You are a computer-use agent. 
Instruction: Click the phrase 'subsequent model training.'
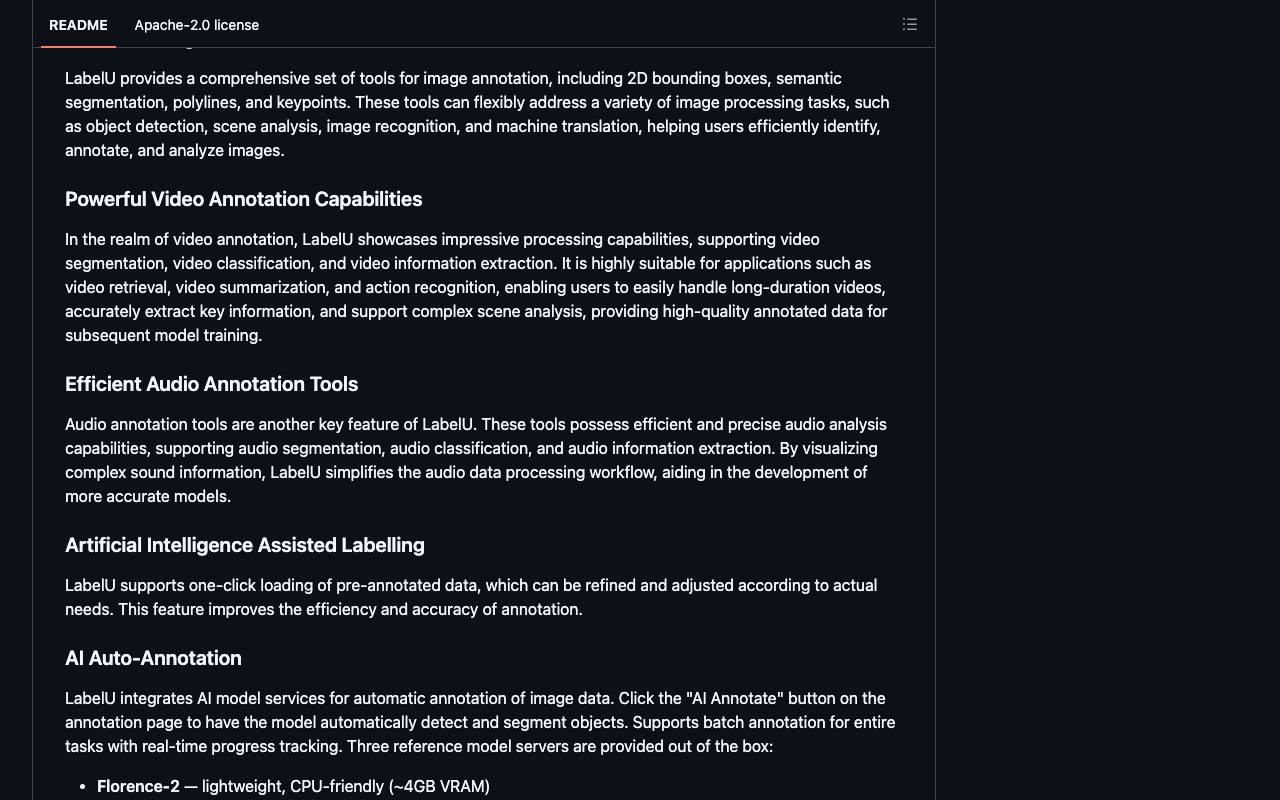pos(164,335)
